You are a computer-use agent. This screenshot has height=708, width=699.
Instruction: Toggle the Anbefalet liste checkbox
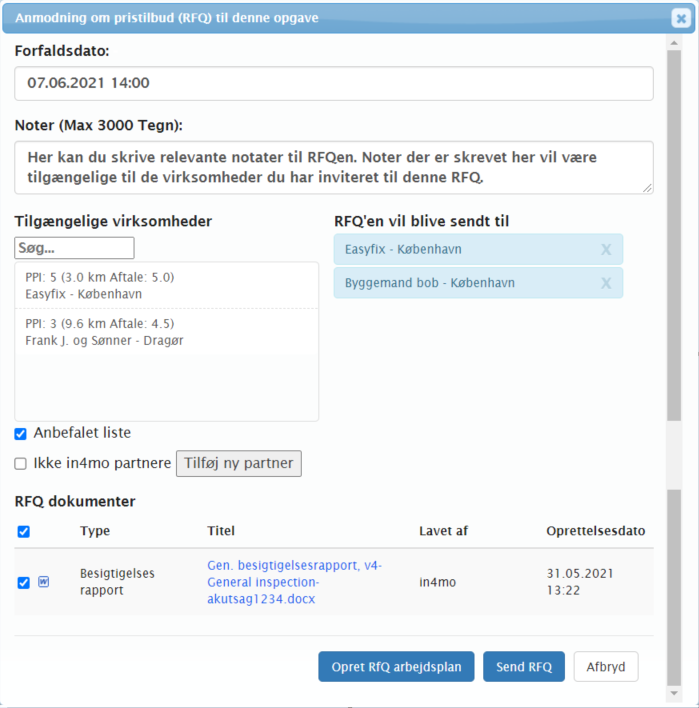tap(21, 434)
